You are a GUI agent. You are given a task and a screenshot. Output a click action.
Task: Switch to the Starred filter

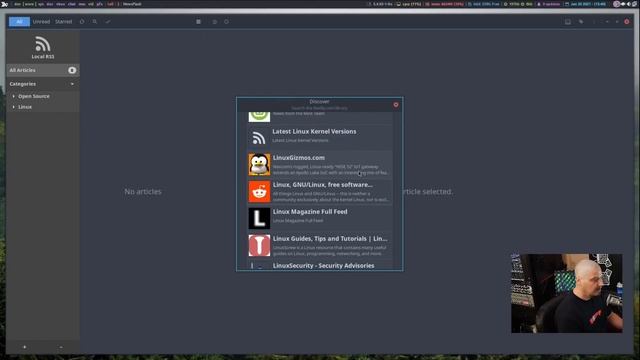[x=64, y=22]
